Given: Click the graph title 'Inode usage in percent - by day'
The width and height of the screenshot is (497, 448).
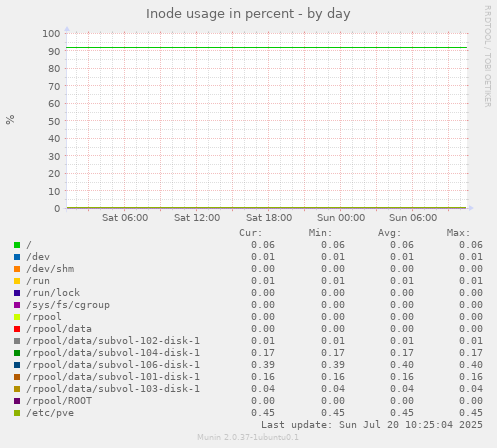Looking at the screenshot, I should pos(248,14).
